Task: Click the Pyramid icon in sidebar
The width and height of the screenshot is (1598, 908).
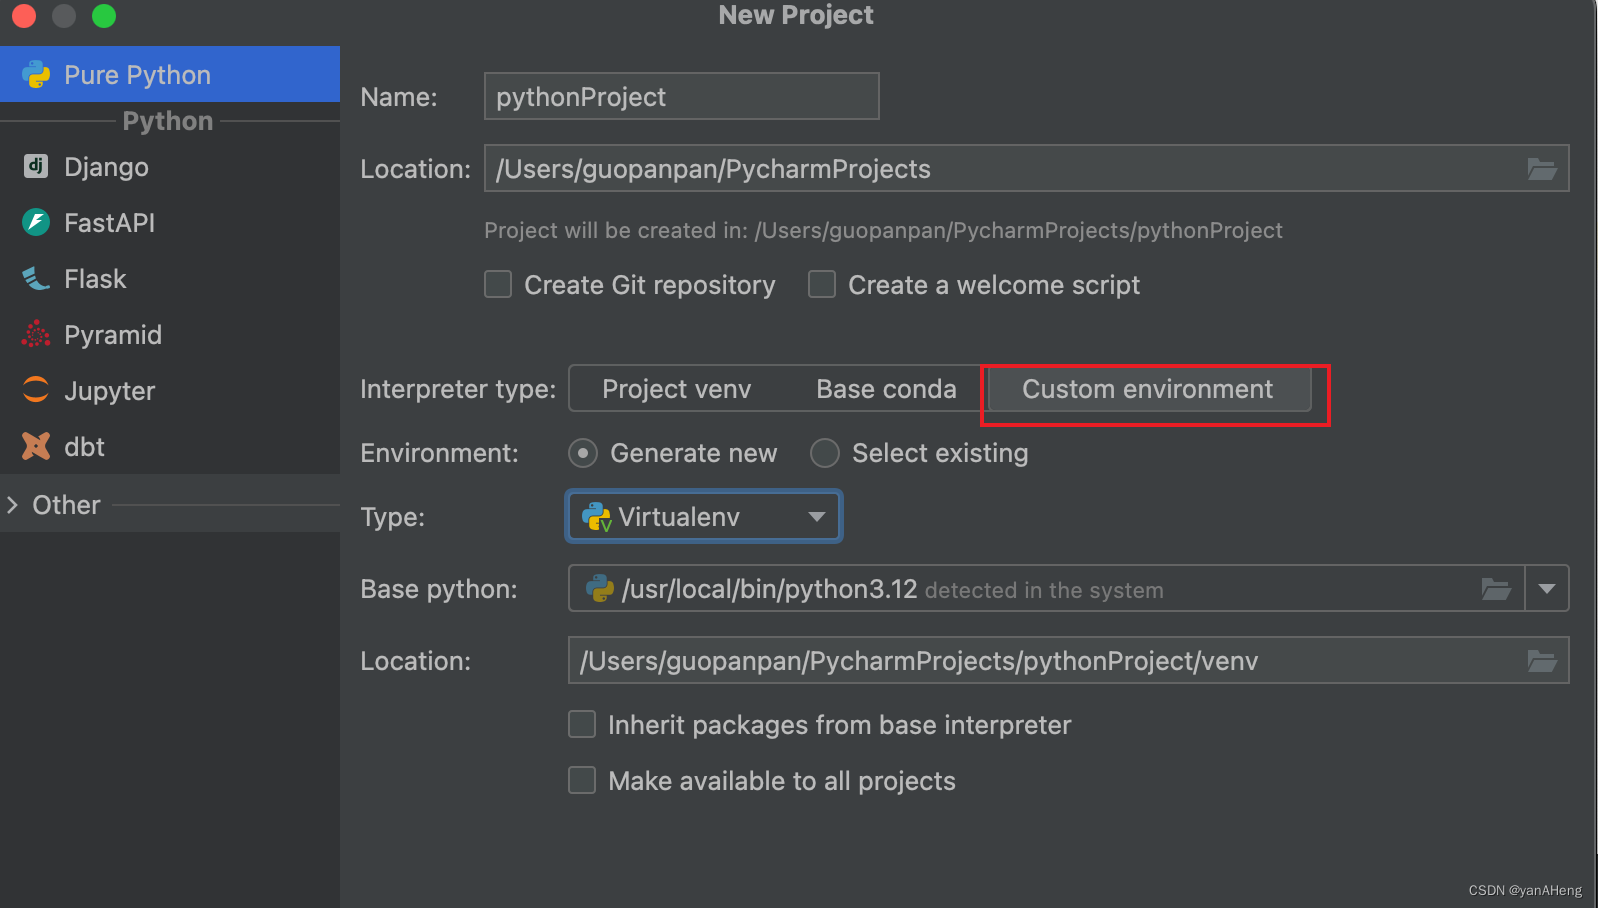Action: point(36,334)
